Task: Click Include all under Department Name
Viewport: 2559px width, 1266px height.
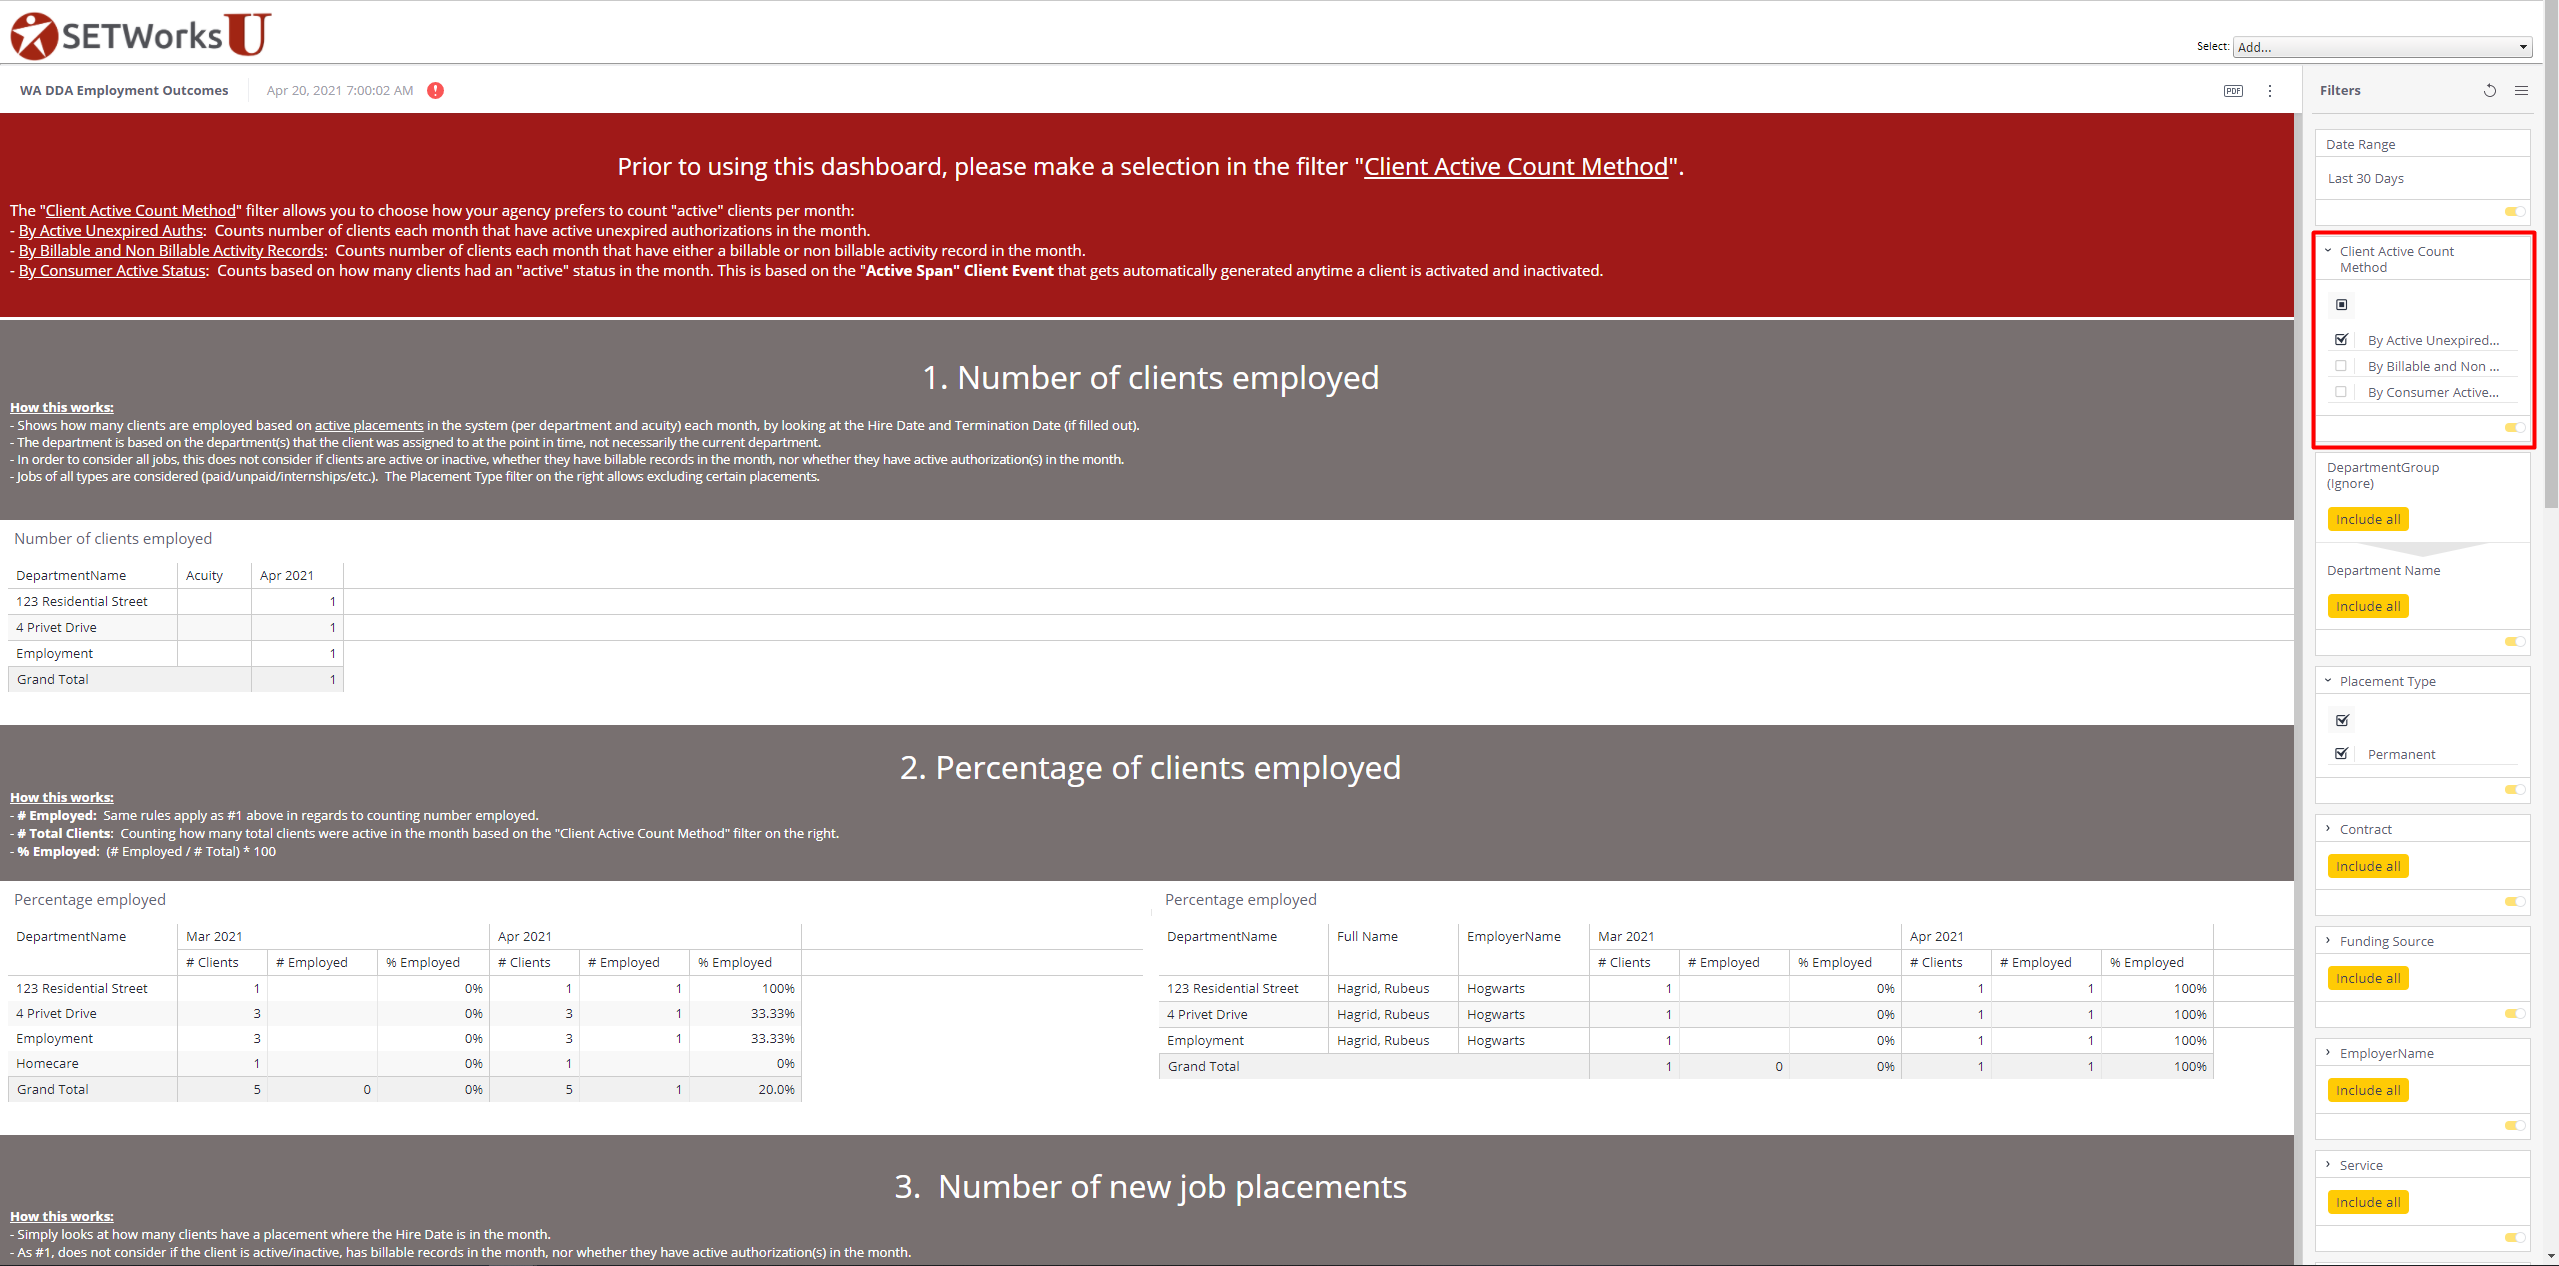Action: (2367, 606)
